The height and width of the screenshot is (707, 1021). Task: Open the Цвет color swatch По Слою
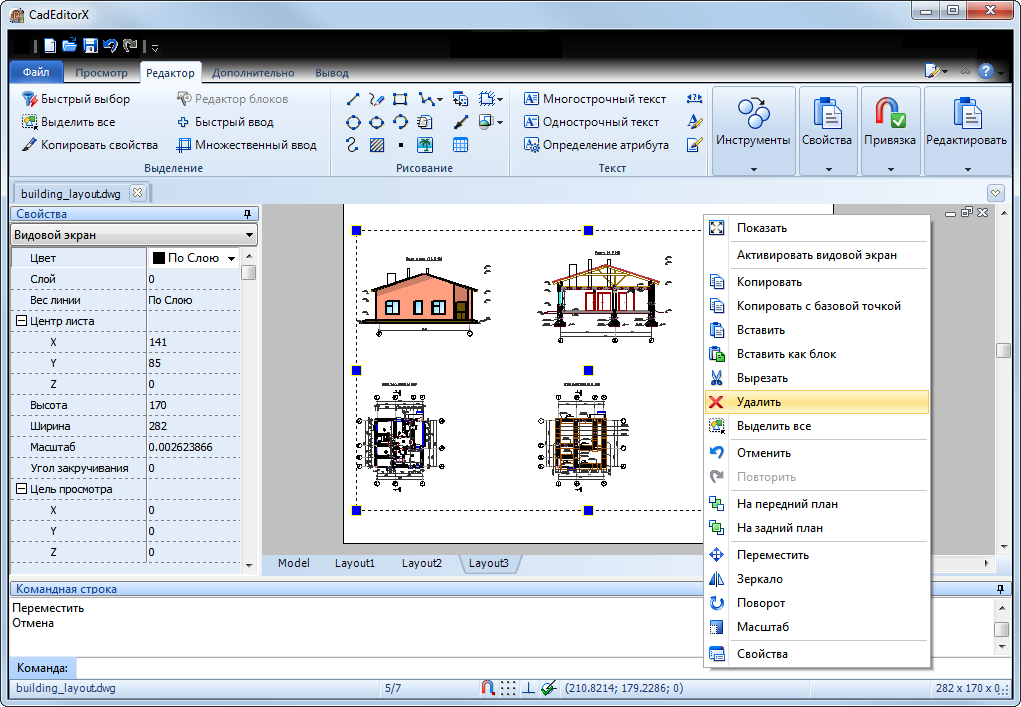tap(194, 258)
